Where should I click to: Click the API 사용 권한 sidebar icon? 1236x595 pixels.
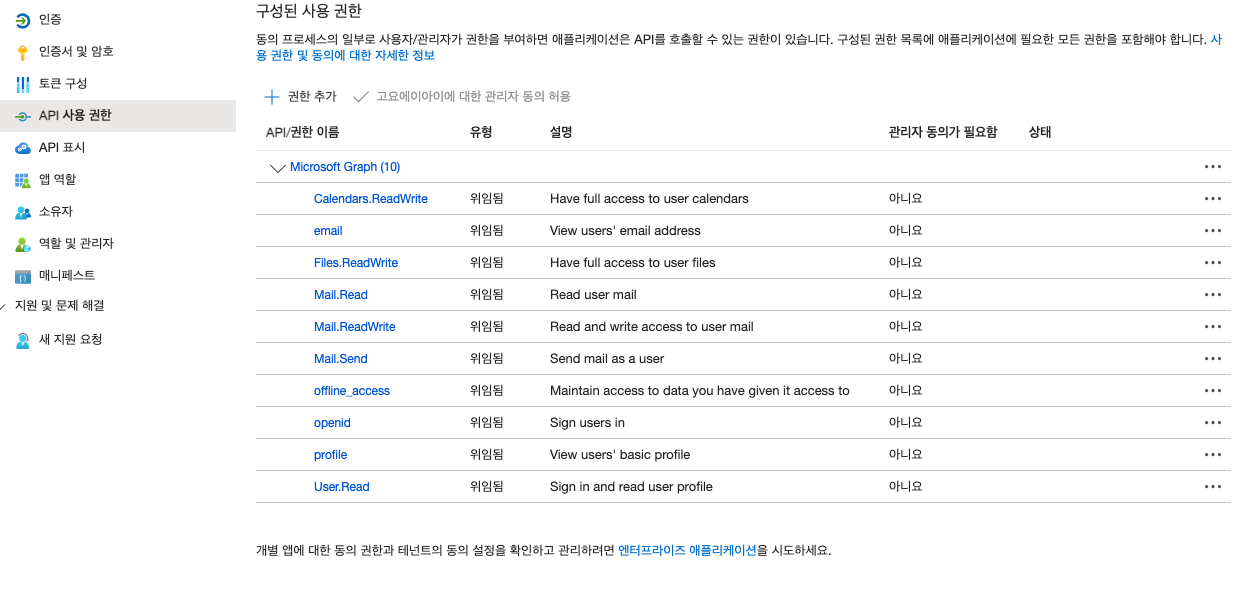click(22, 115)
